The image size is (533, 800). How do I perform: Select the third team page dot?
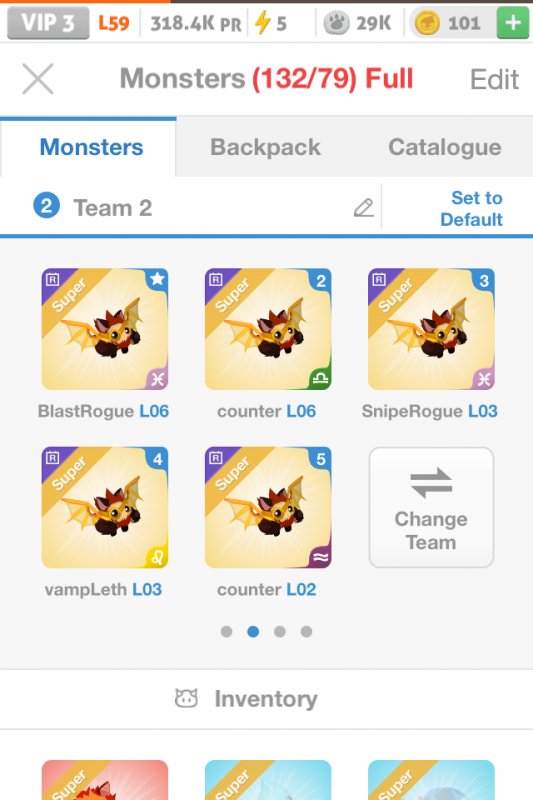[280, 632]
